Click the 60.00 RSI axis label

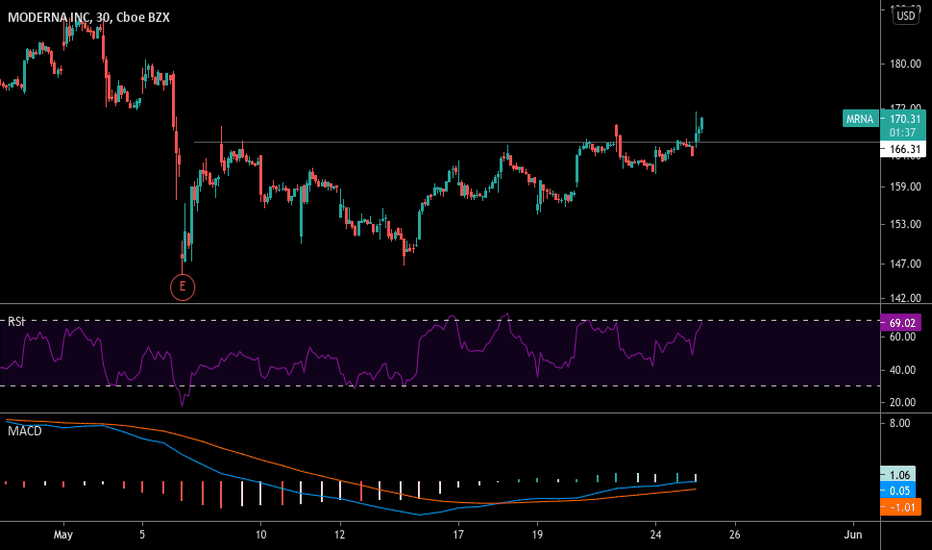click(x=902, y=337)
